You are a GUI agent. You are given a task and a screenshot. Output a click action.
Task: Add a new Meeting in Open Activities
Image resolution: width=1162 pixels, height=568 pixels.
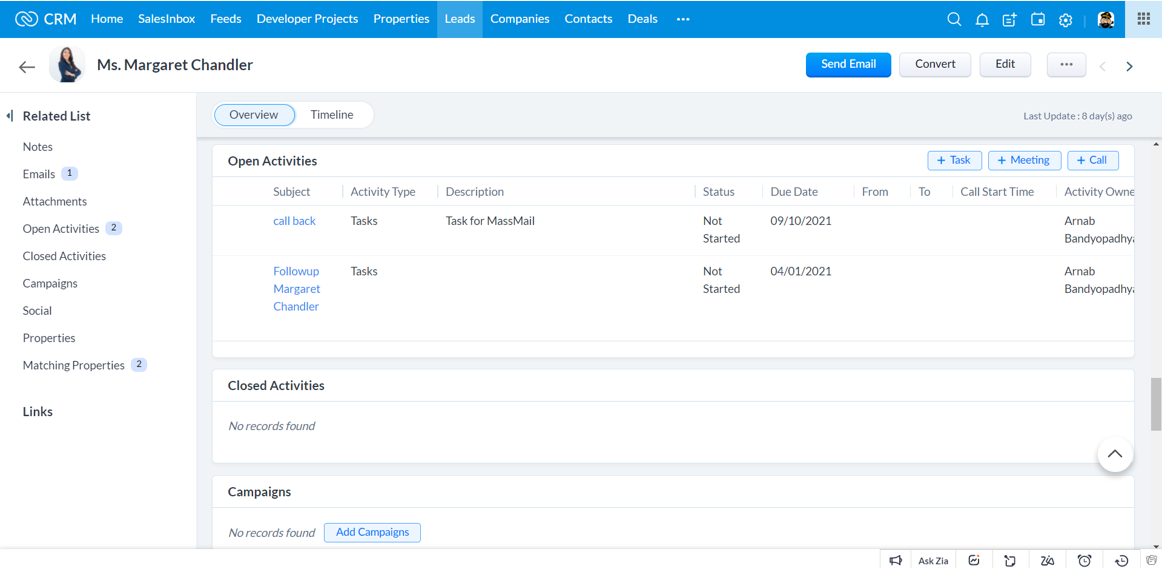(x=1024, y=160)
